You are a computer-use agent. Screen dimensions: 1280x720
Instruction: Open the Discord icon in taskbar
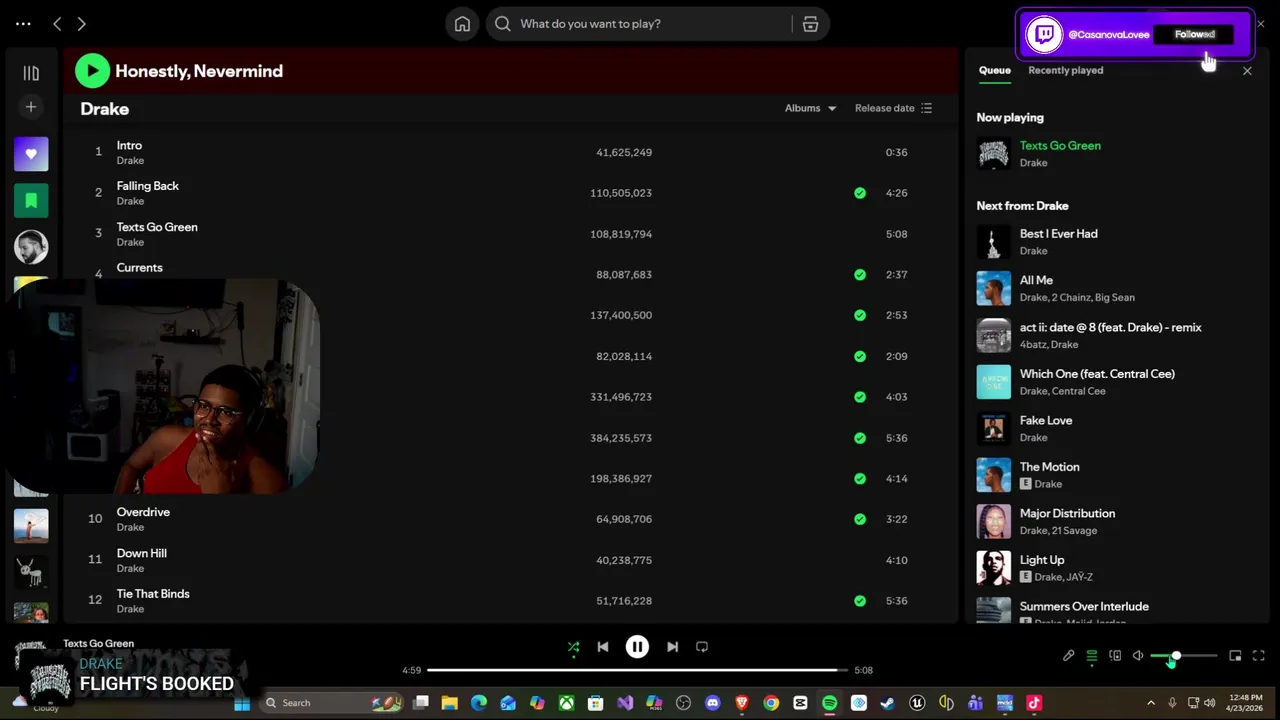coord(712,703)
